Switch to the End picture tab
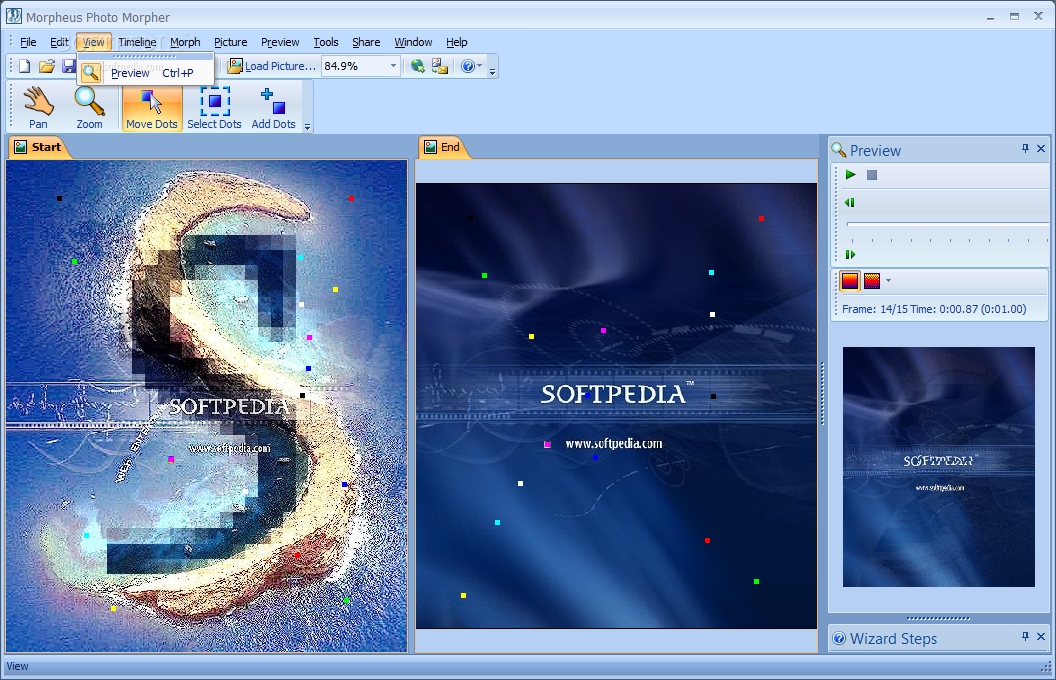Screen dimensions: 1056x680 click(442, 147)
